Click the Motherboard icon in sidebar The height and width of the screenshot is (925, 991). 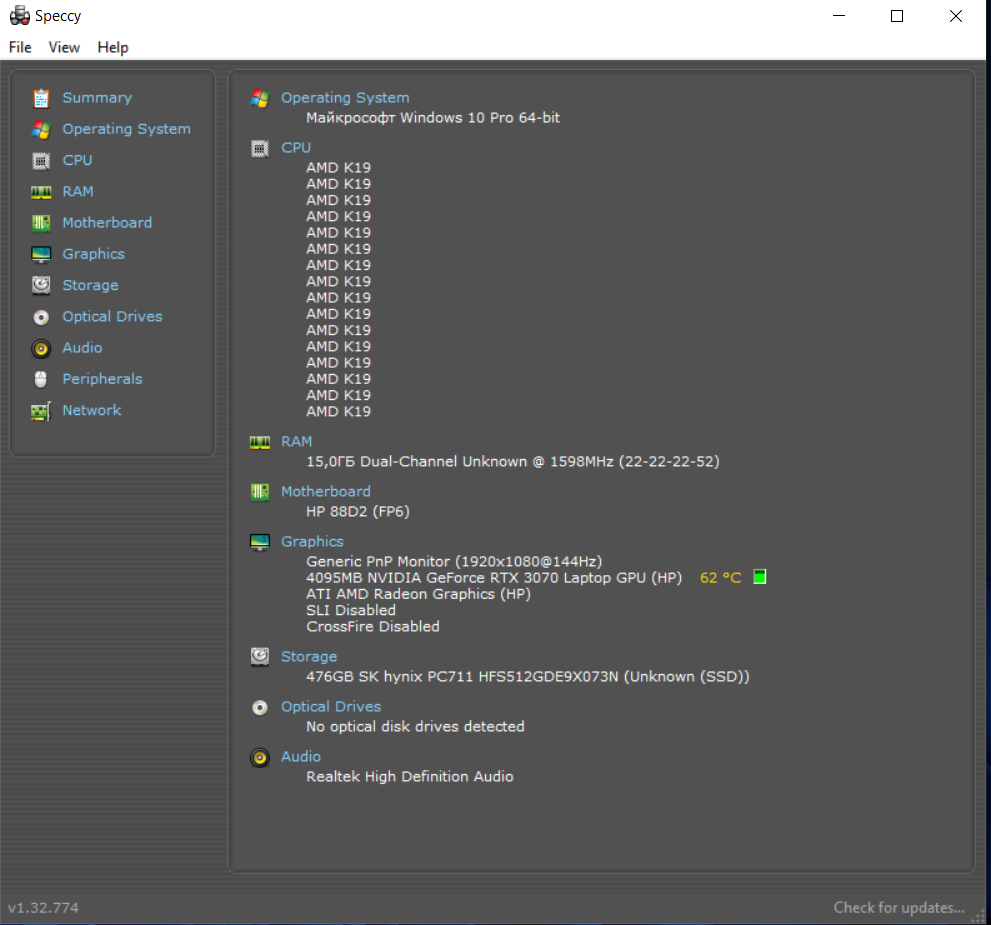click(x=41, y=223)
